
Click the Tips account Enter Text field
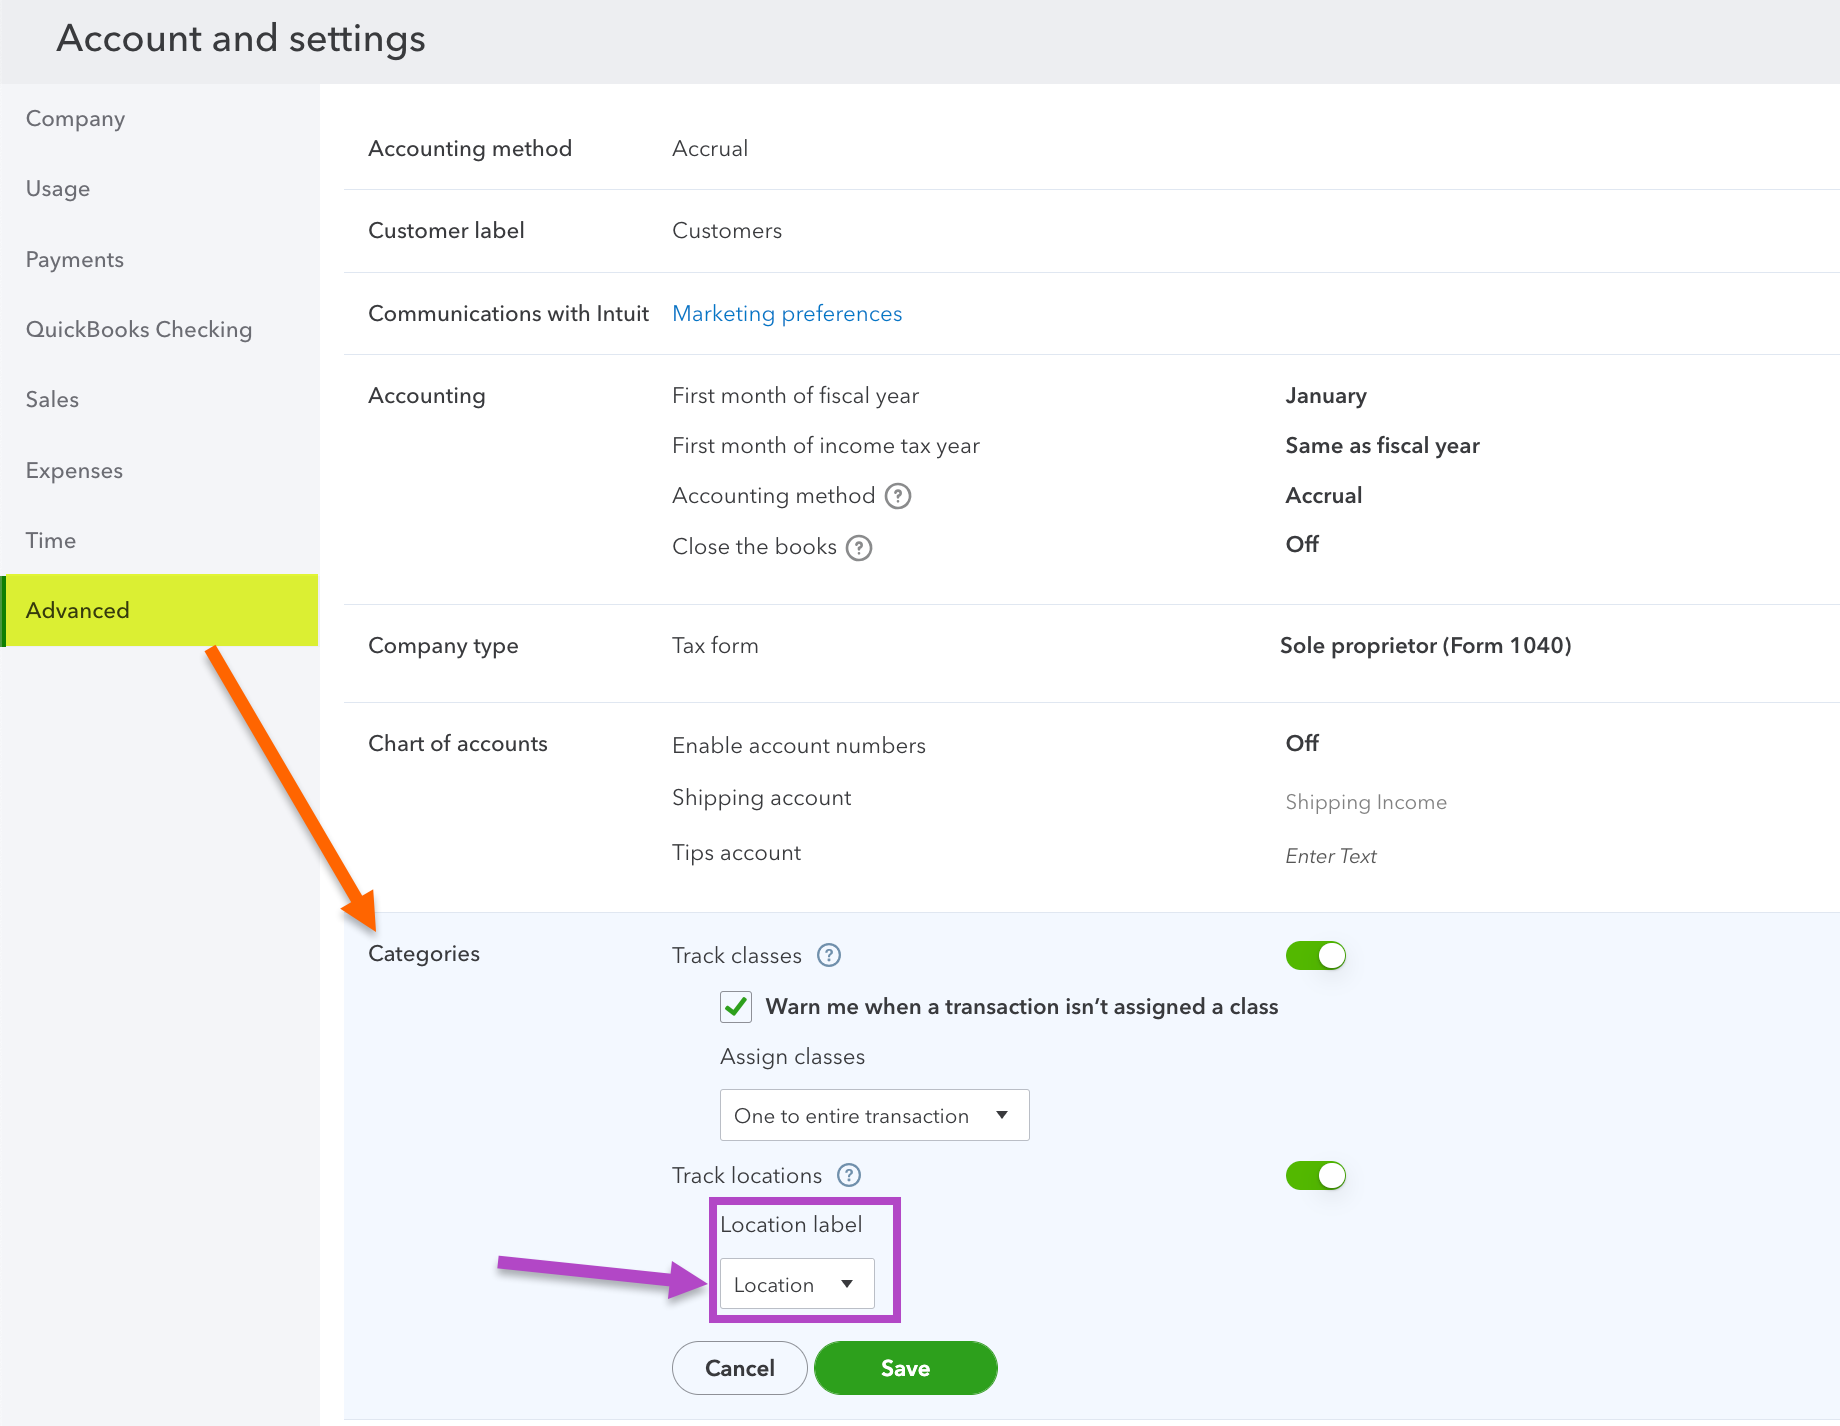pyautogui.click(x=1331, y=856)
